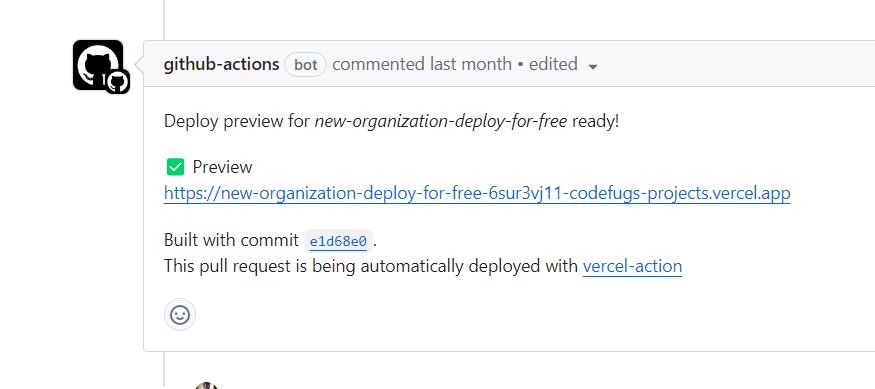This screenshot has height=389, width=875.
Task: Click the 'Built with commit' text
Action: (231, 241)
